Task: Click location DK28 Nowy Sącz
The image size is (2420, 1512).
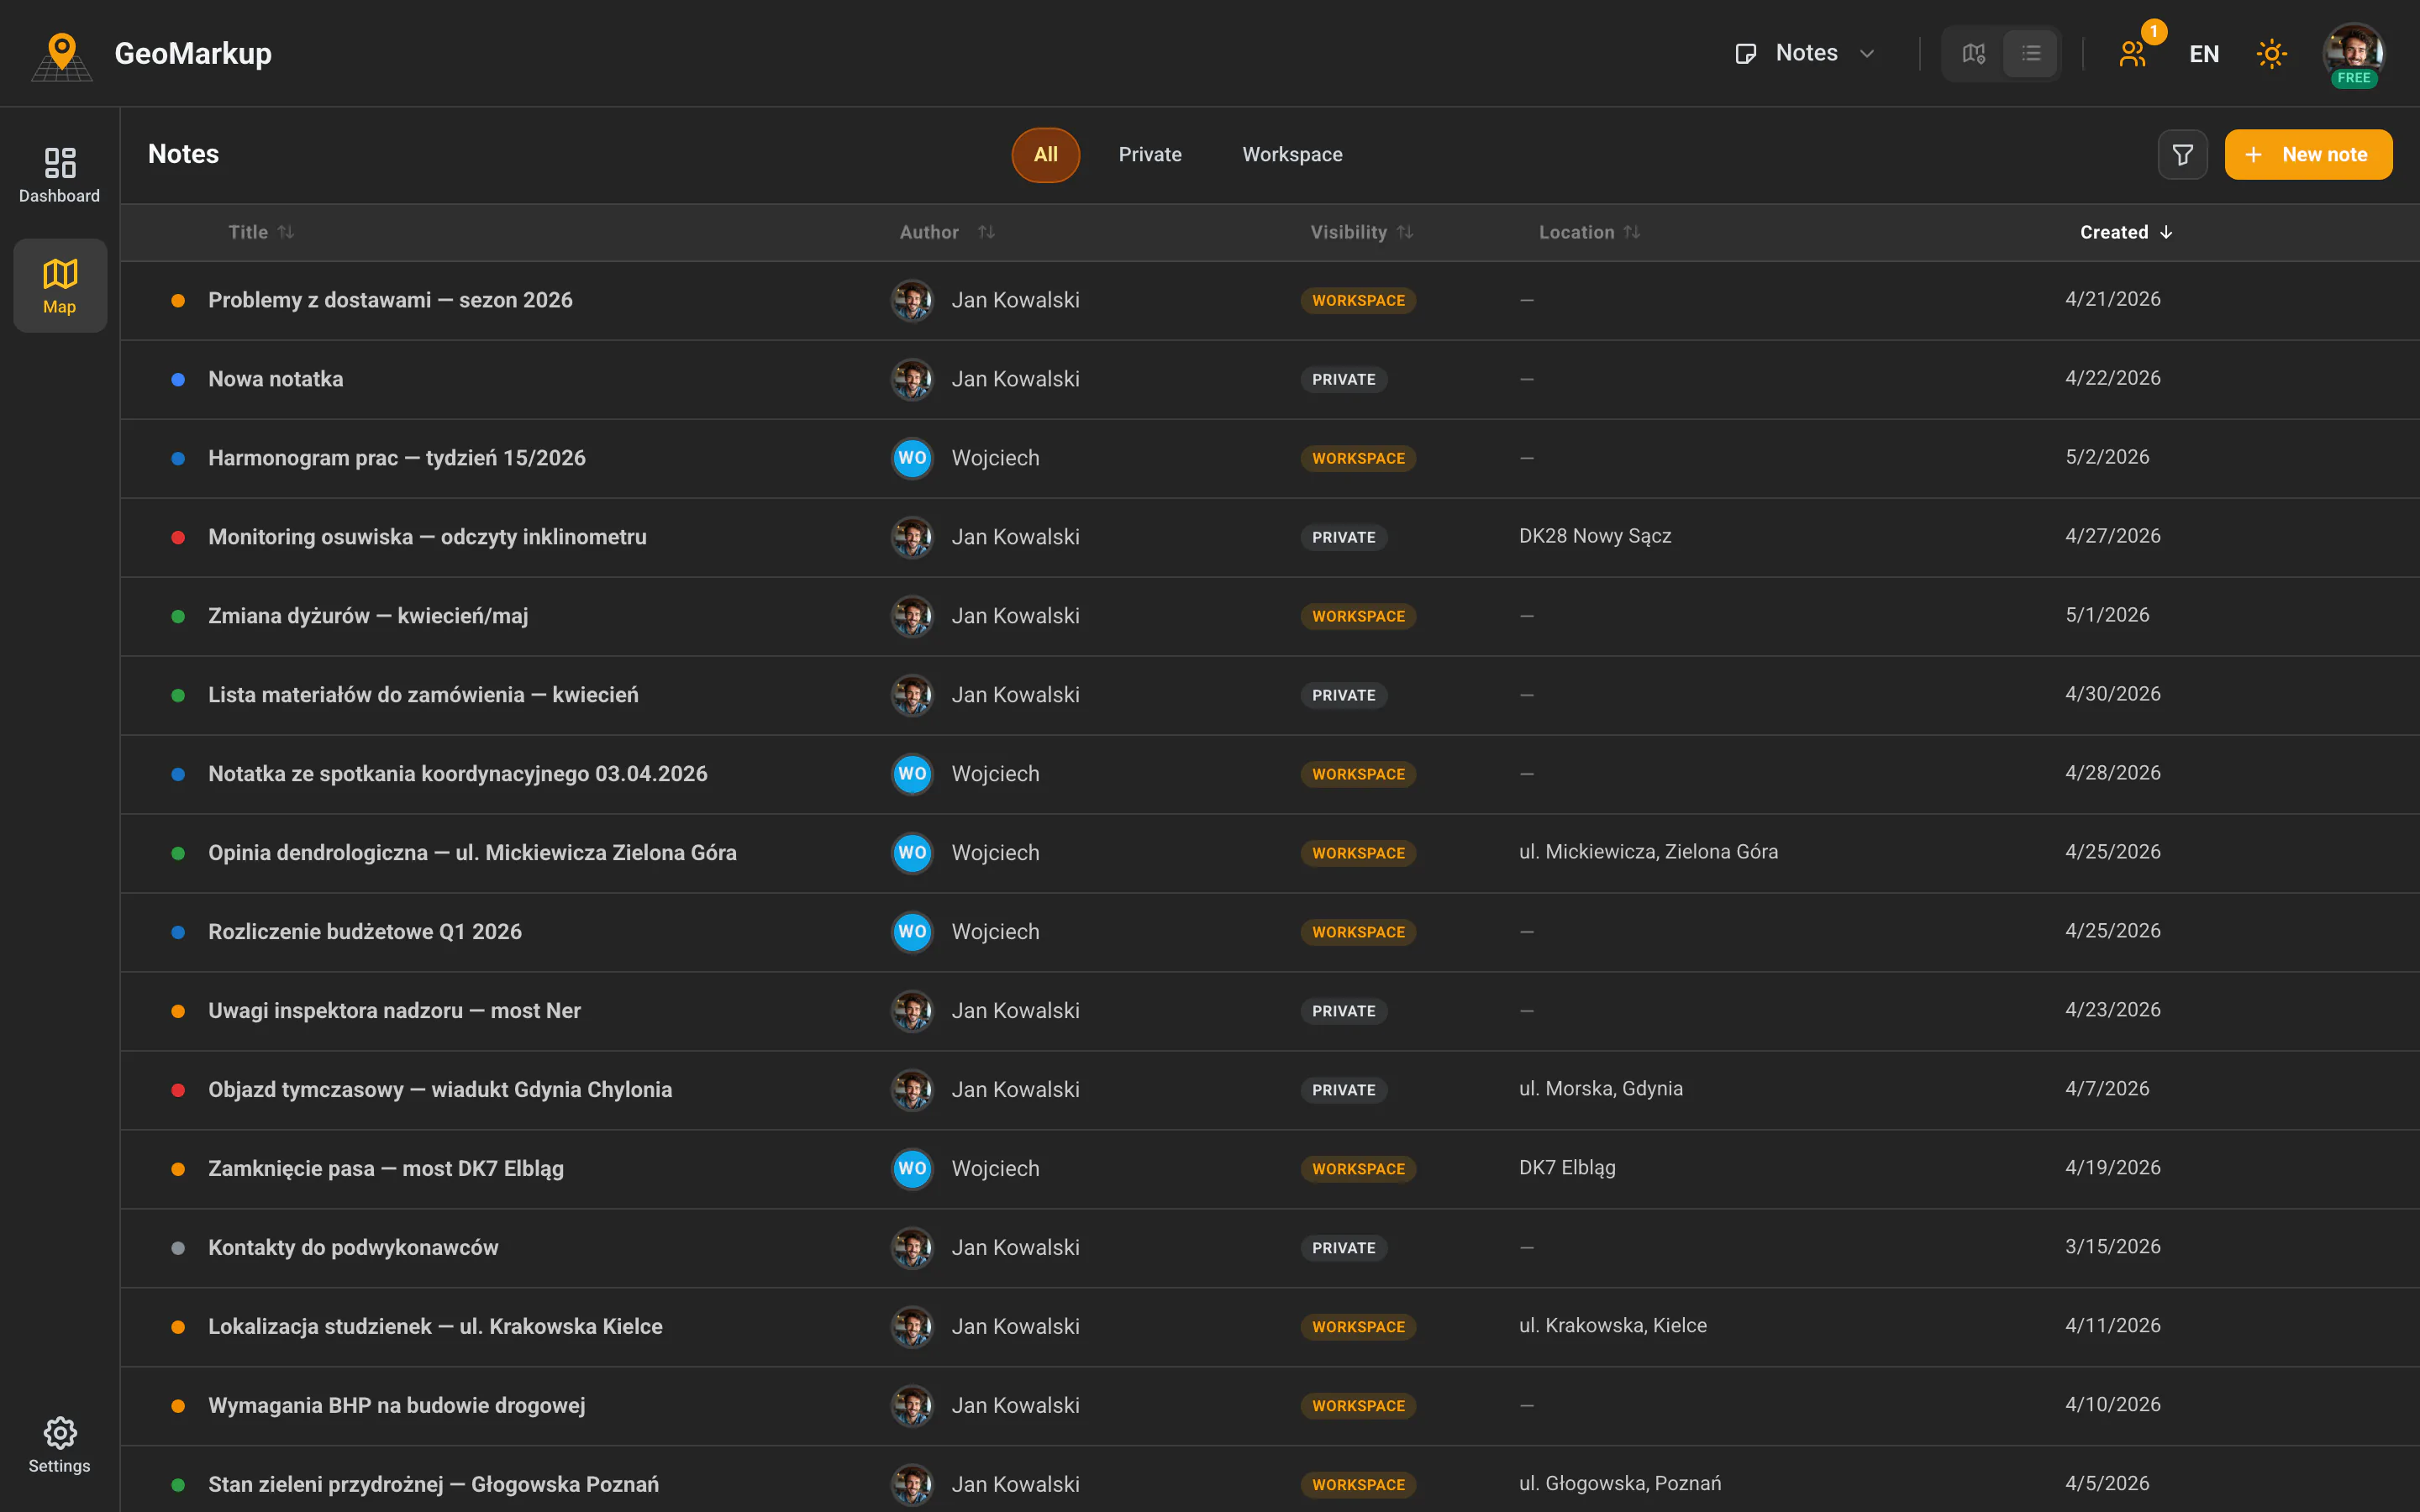Action: pyautogui.click(x=1595, y=536)
